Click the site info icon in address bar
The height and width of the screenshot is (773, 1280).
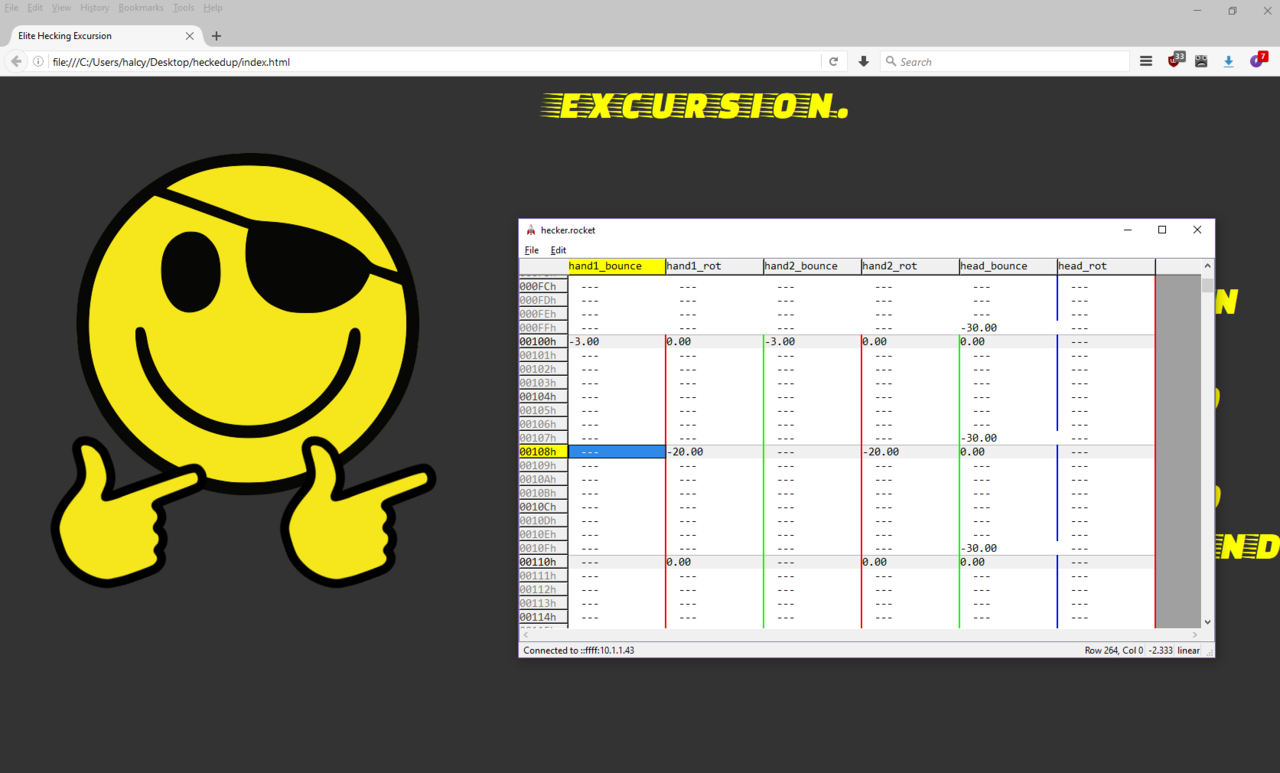coord(38,62)
